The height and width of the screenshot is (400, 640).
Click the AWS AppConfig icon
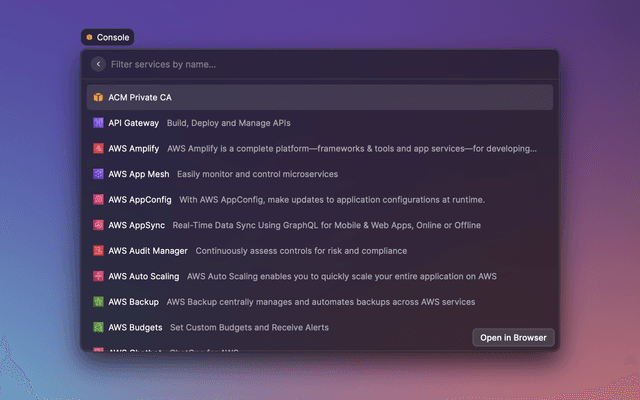coord(98,199)
